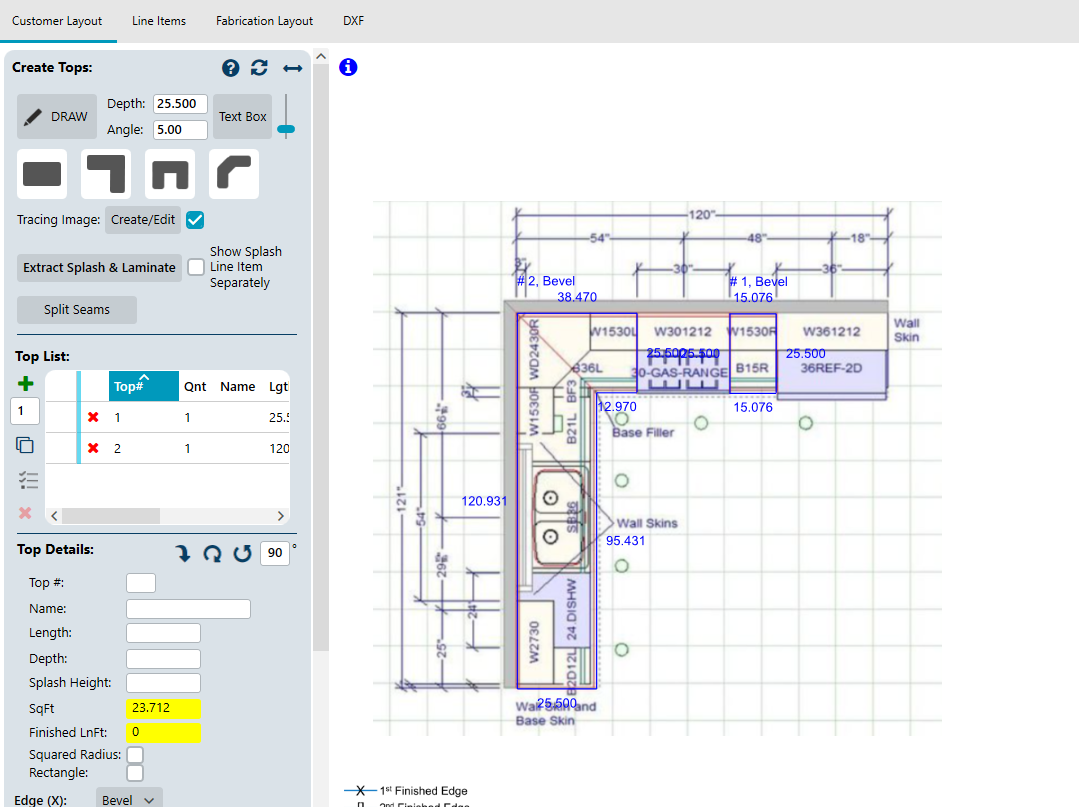Open the Line Items tab

click(159, 21)
